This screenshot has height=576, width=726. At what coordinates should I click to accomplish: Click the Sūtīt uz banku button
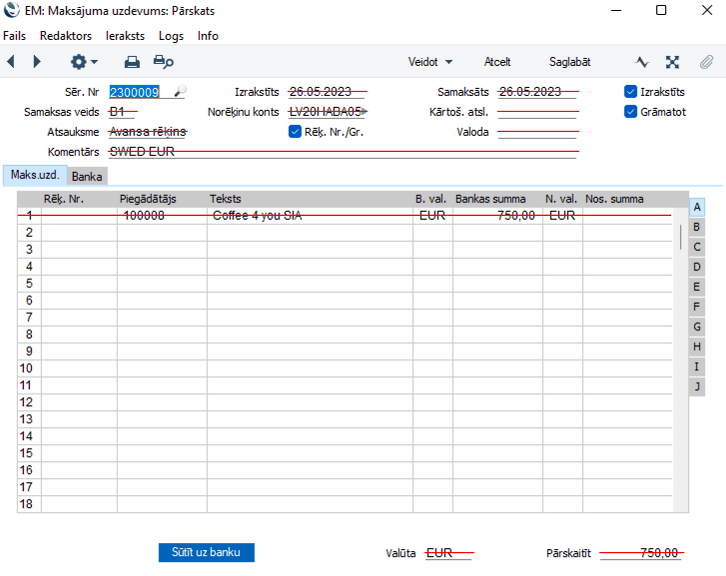tap(206, 552)
